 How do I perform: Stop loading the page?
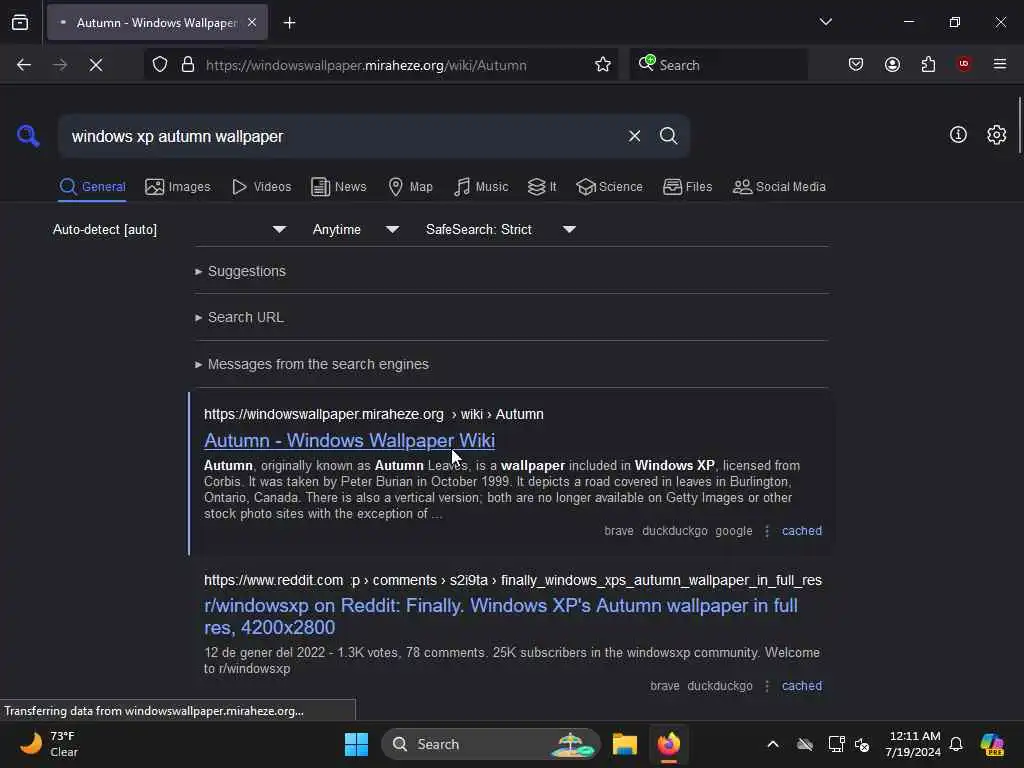[x=95, y=65]
